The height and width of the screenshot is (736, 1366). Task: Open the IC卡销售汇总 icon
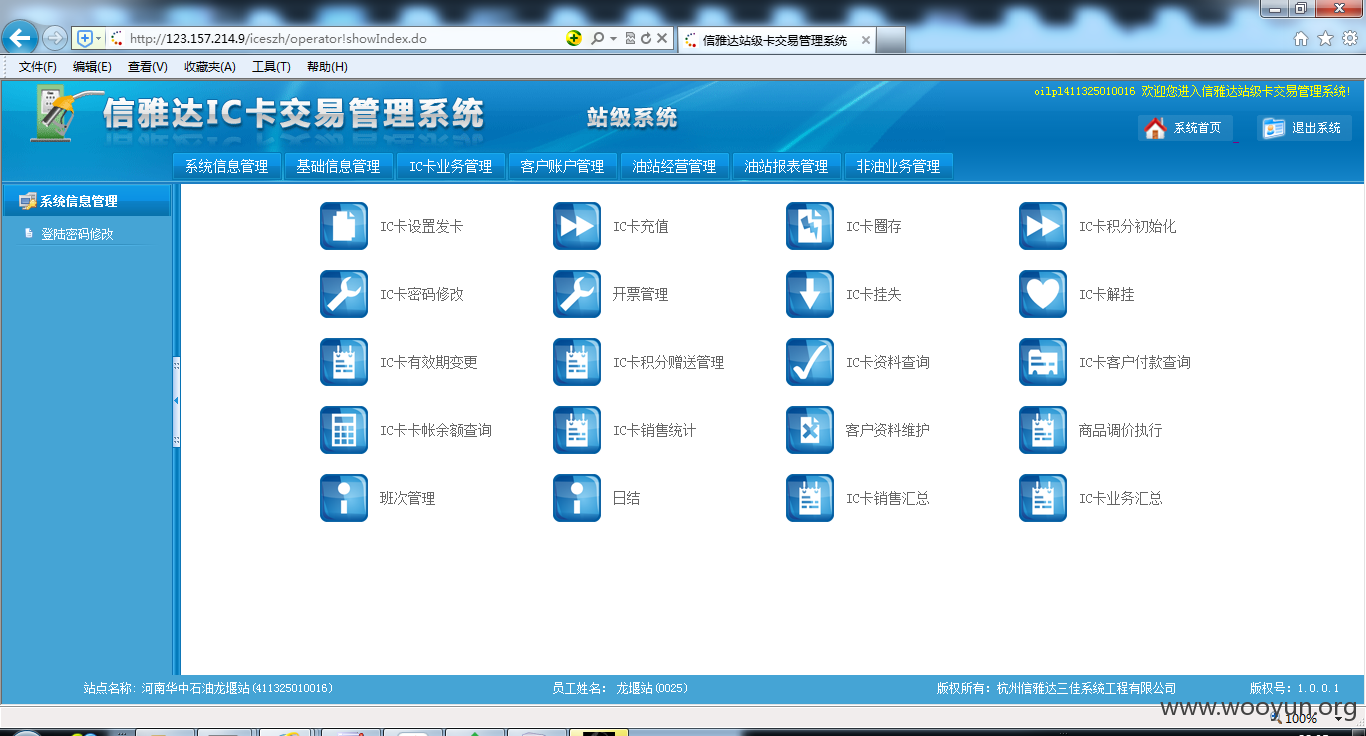(810, 498)
